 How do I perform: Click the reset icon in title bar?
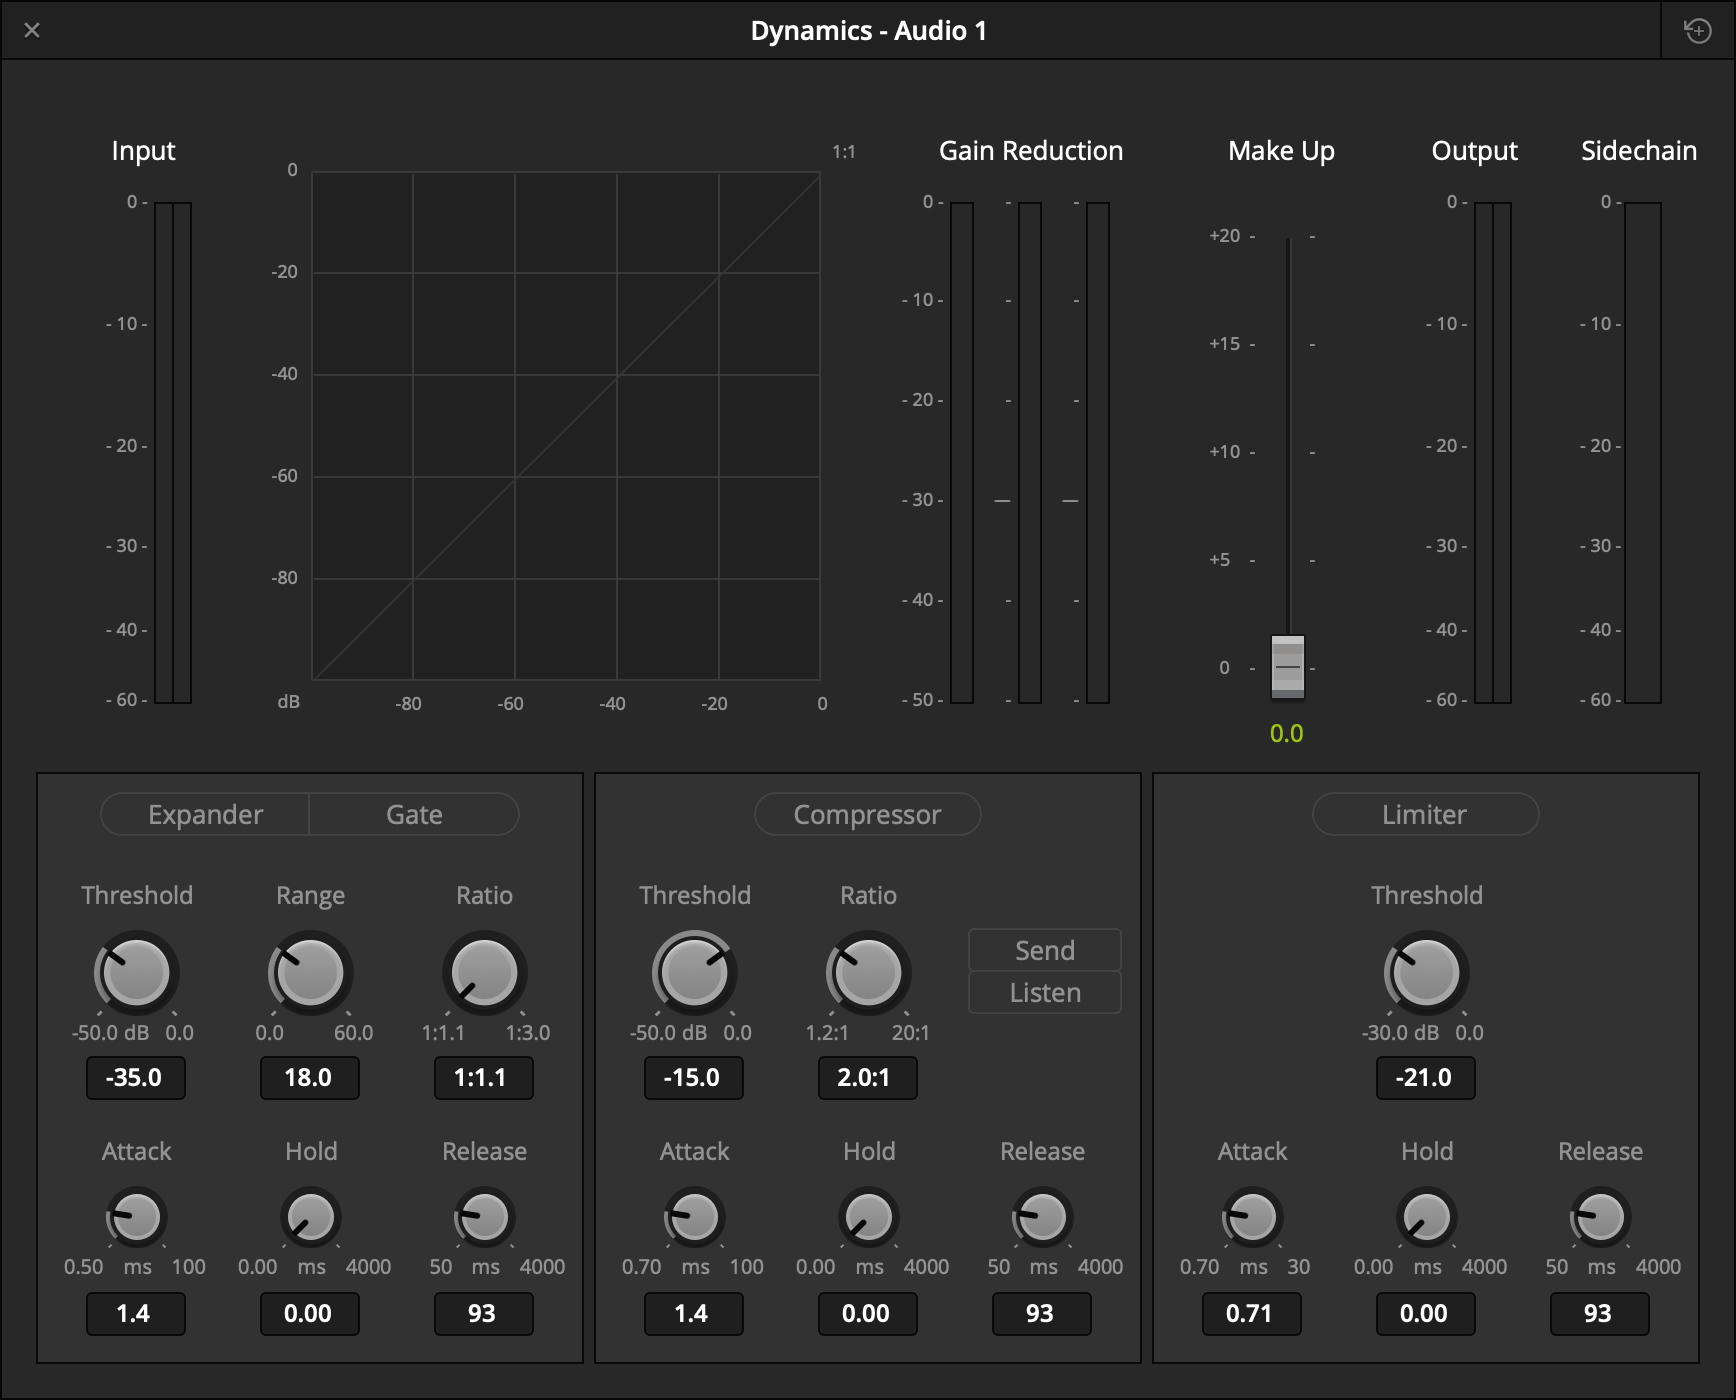(1698, 31)
